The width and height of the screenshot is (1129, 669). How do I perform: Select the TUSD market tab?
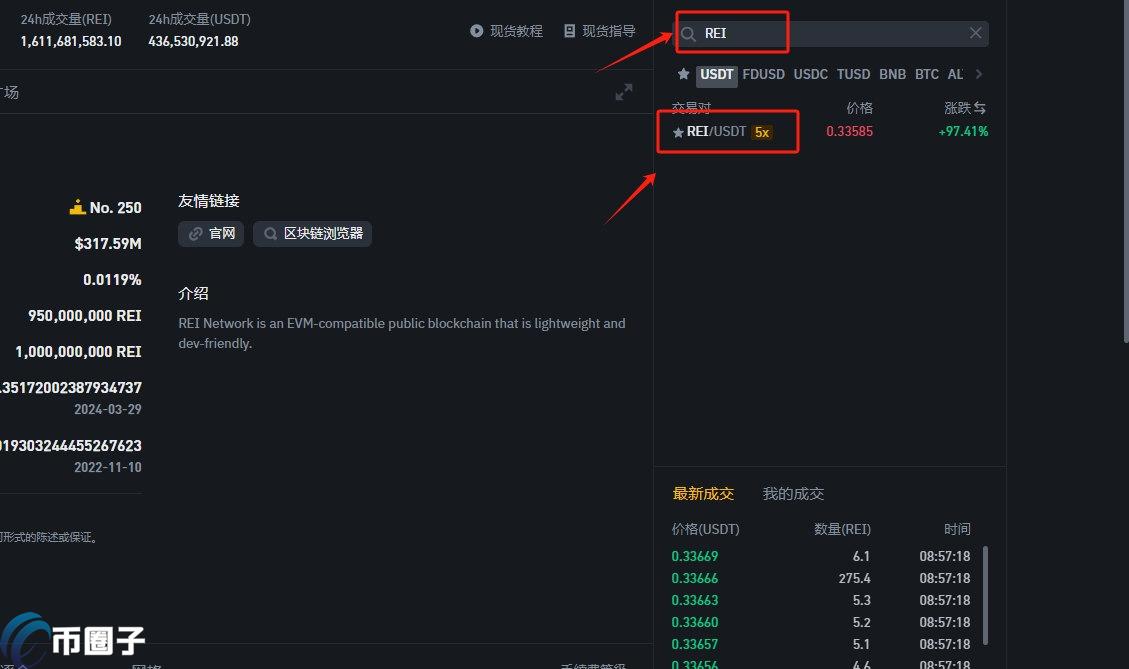click(853, 74)
